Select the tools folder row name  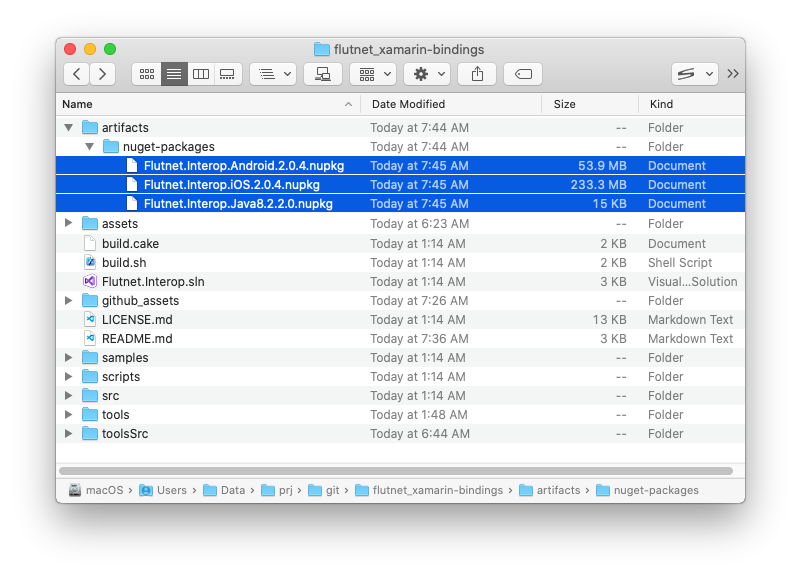point(115,415)
